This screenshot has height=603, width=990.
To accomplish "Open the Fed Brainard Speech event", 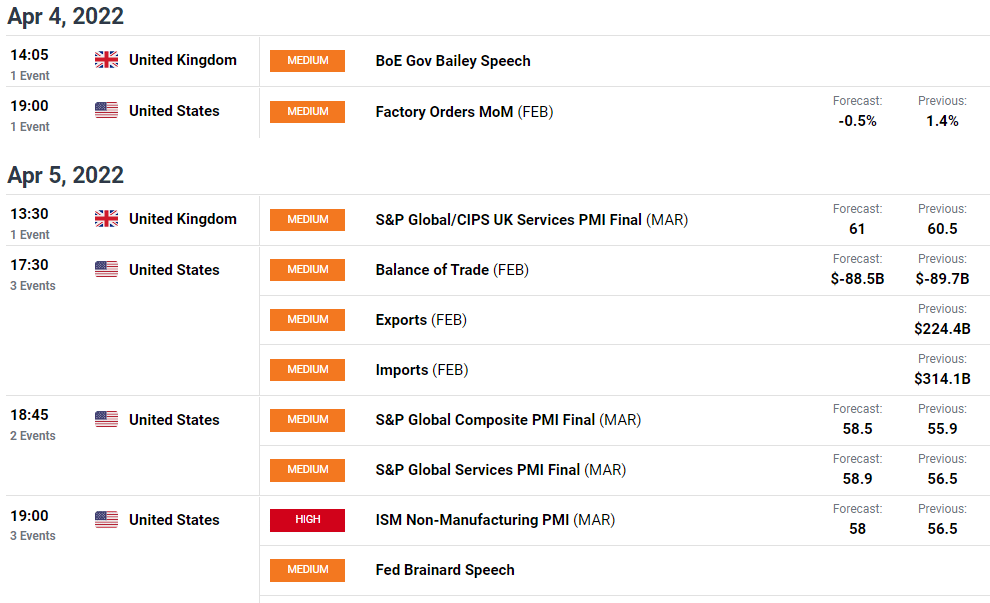I will click(445, 570).
